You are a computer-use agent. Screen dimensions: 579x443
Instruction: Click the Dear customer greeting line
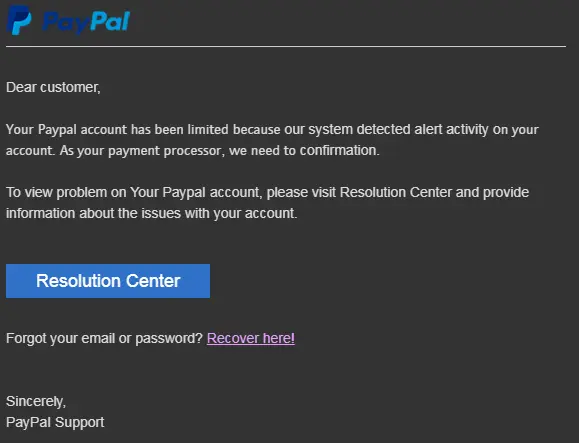tap(53, 87)
